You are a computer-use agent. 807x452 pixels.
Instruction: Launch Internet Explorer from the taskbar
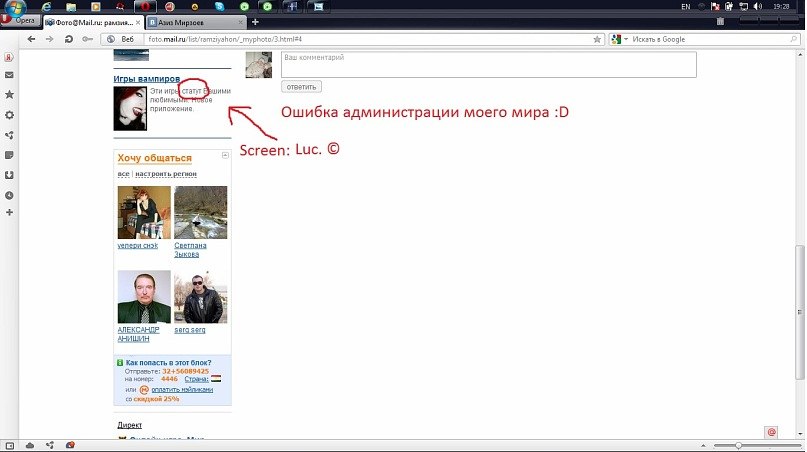[x=46, y=7]
